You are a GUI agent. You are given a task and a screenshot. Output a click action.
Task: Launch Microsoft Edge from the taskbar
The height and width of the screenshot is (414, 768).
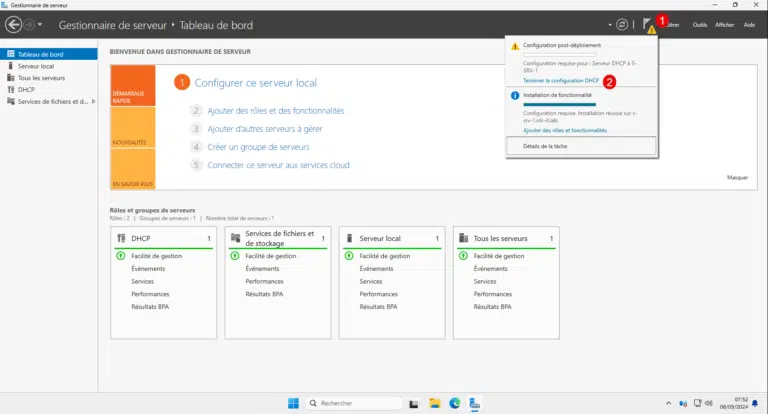pos(455,403)
